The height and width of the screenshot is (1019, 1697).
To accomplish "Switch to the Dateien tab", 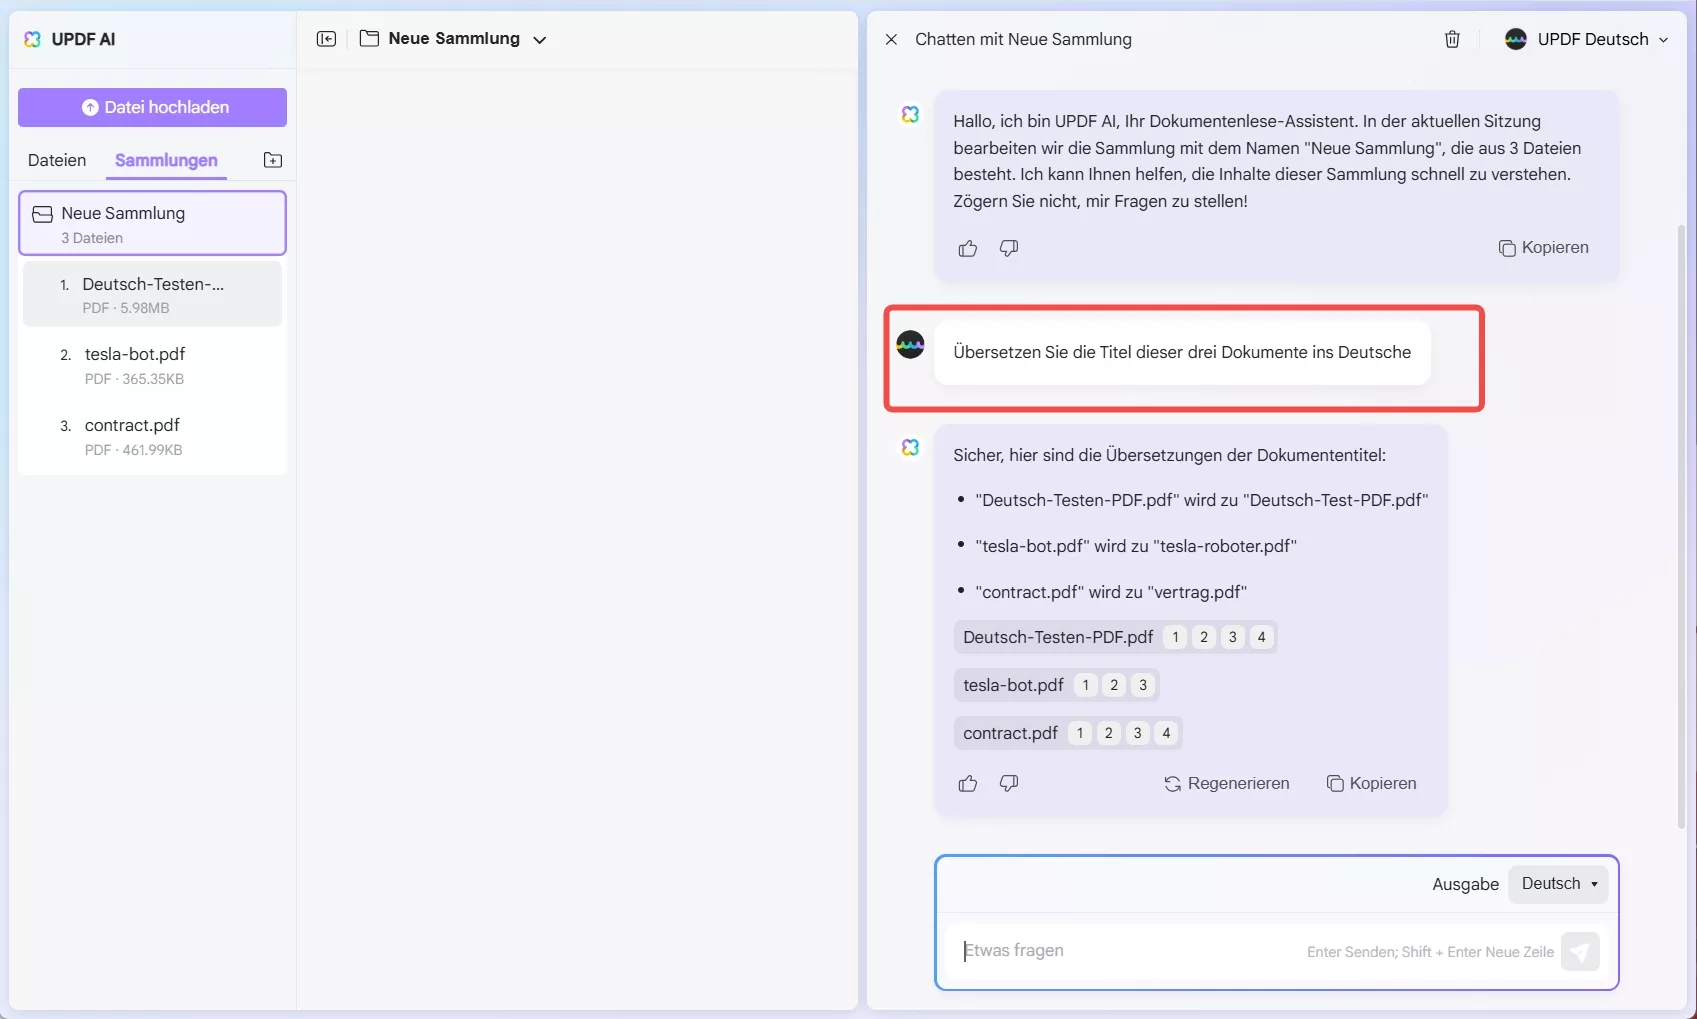I will click(56, 160).
